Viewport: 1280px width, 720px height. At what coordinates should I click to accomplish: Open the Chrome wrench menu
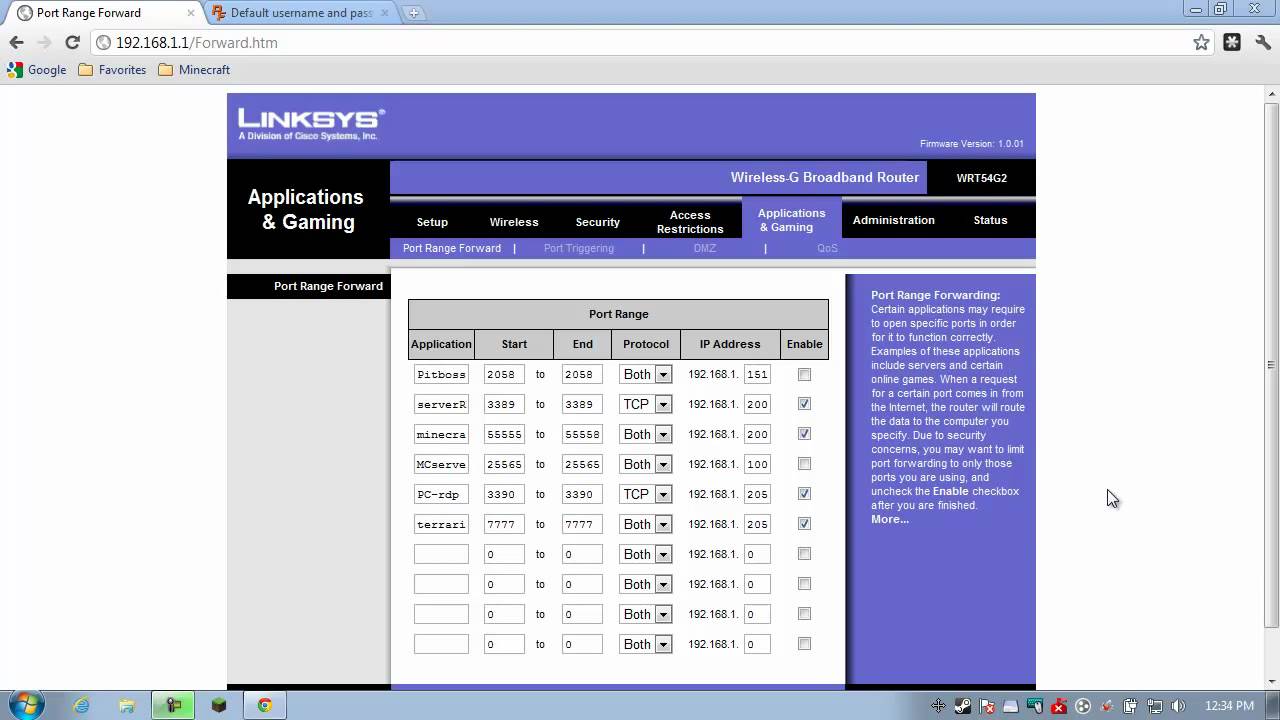click(x=1262, y=42)
